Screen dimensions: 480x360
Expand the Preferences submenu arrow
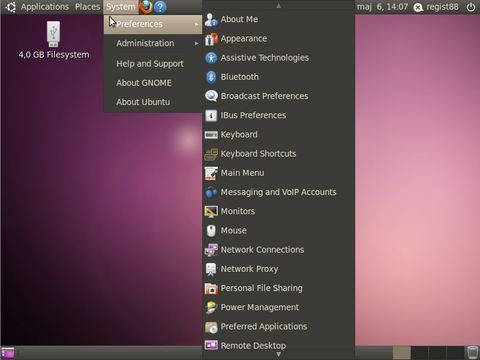pyautogui.click(x=196, y=24)
